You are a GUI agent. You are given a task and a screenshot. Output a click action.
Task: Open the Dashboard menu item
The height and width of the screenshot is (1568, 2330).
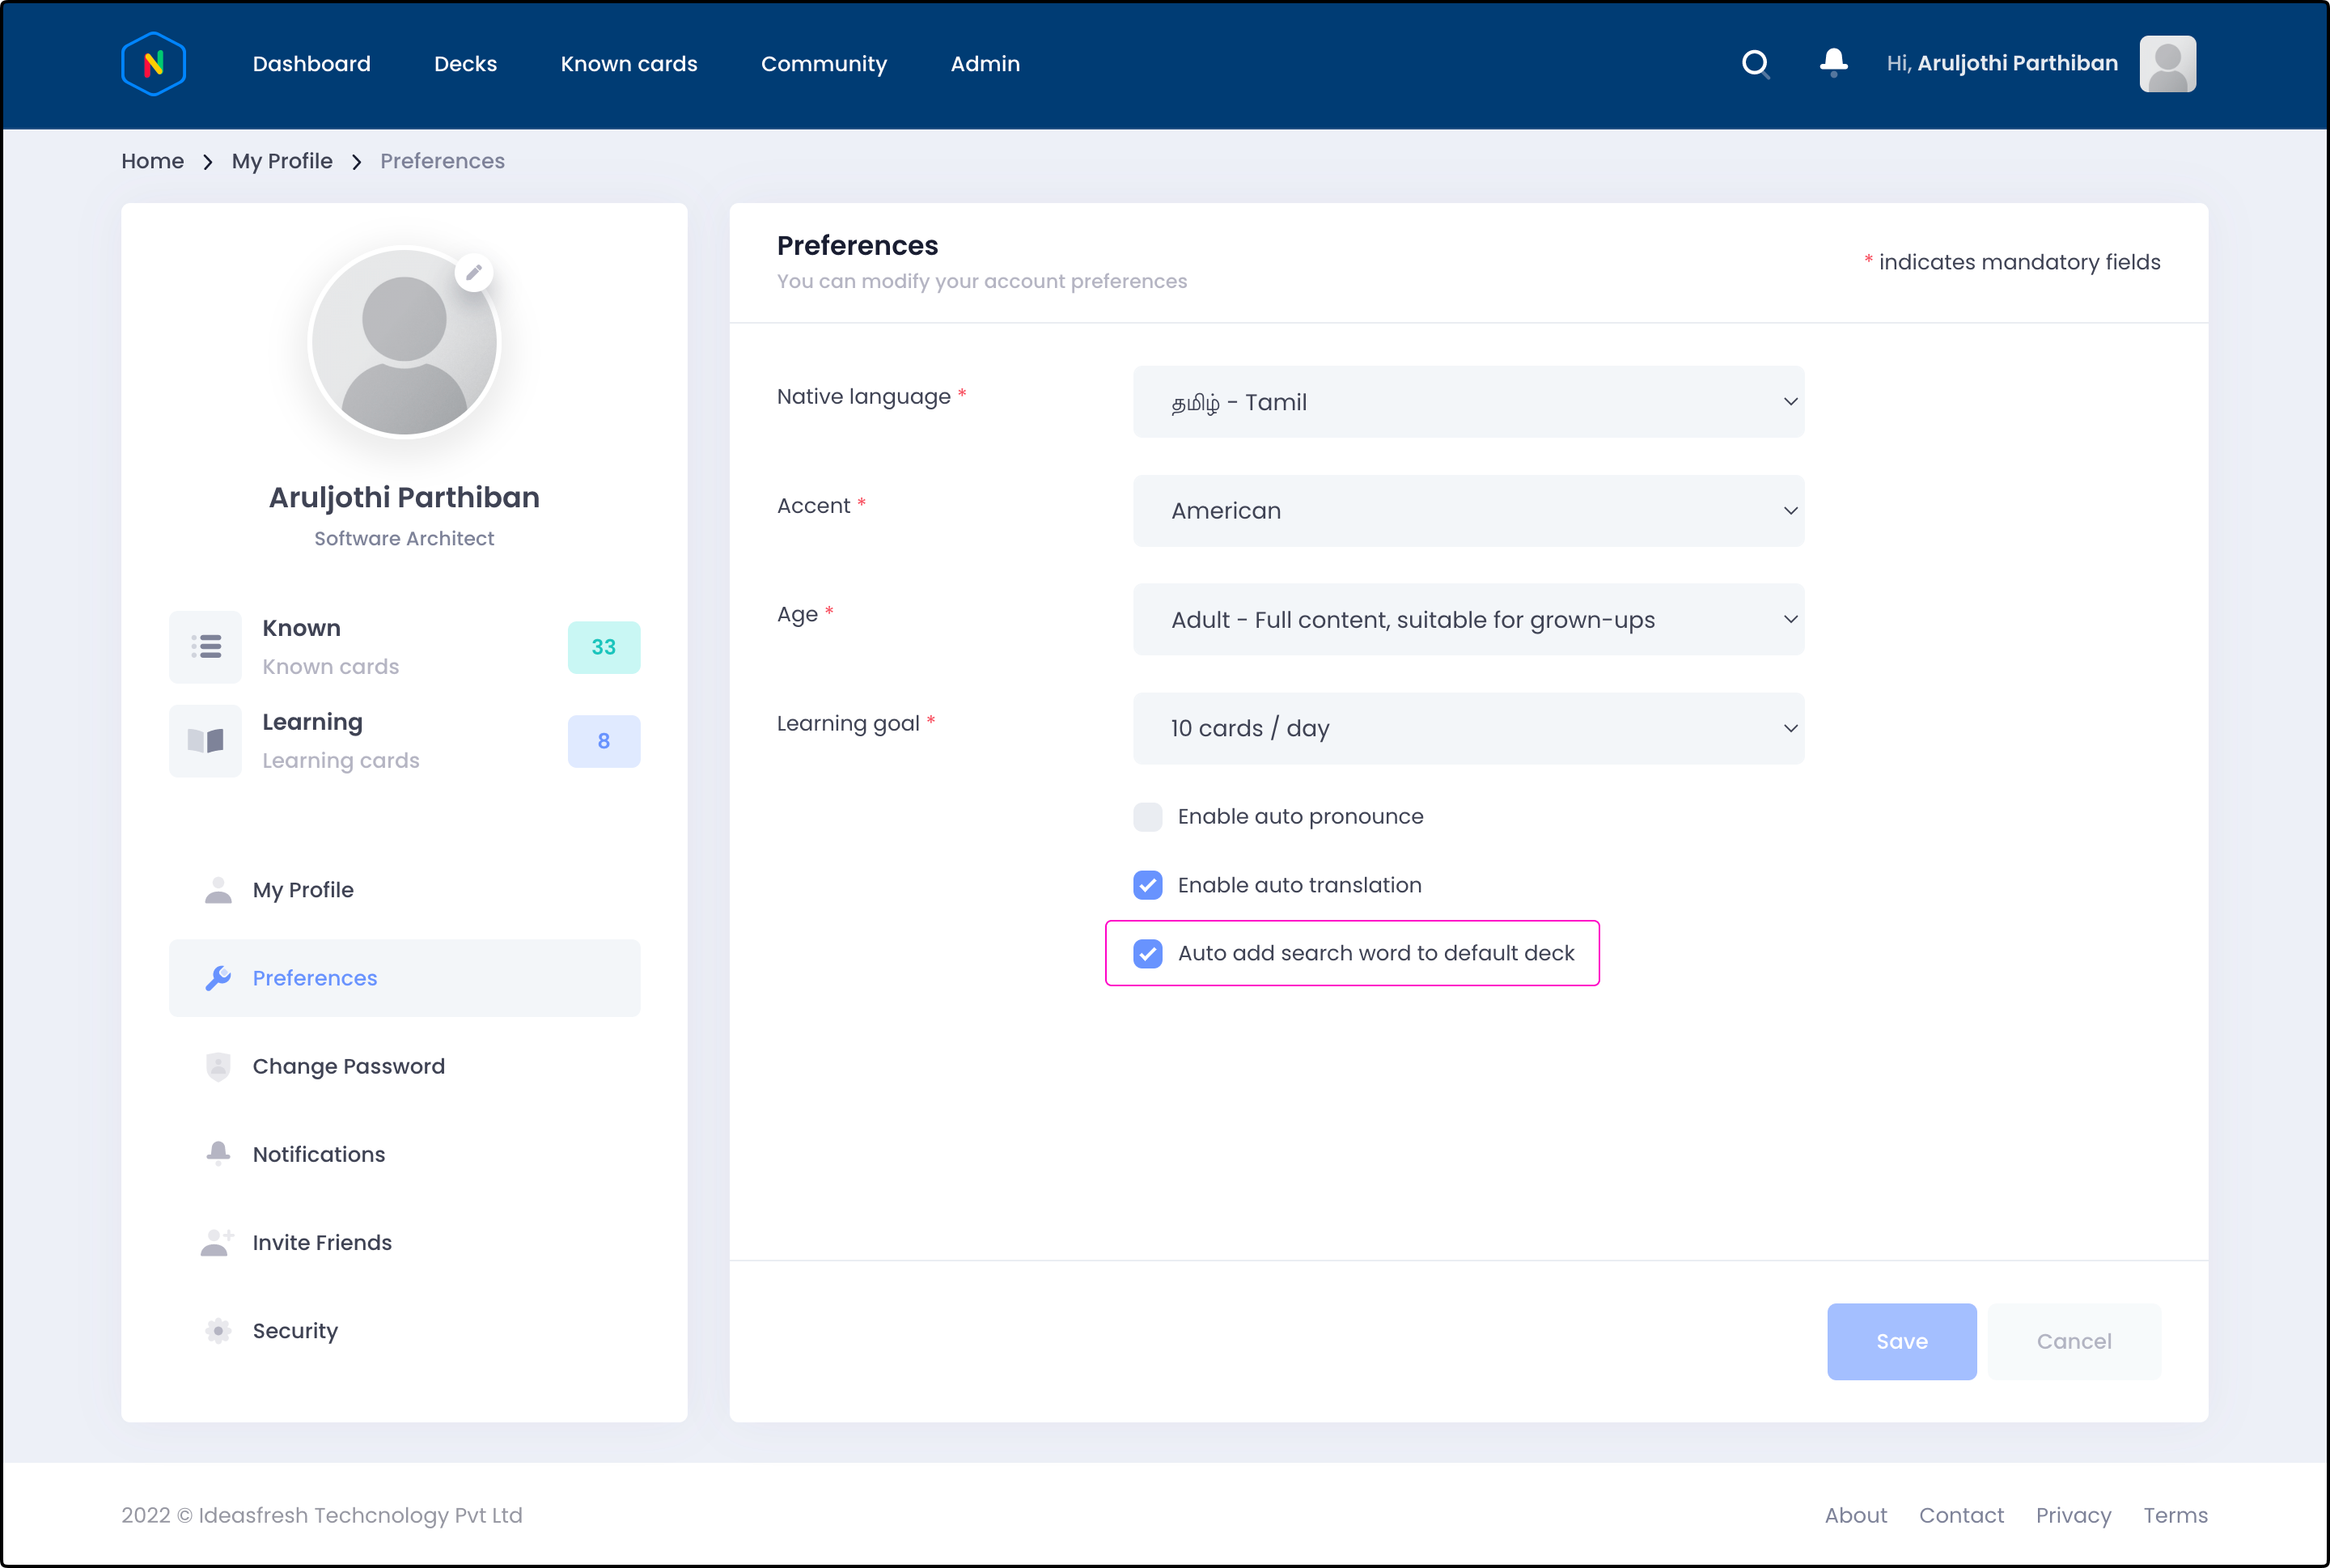tap(311, 63)
